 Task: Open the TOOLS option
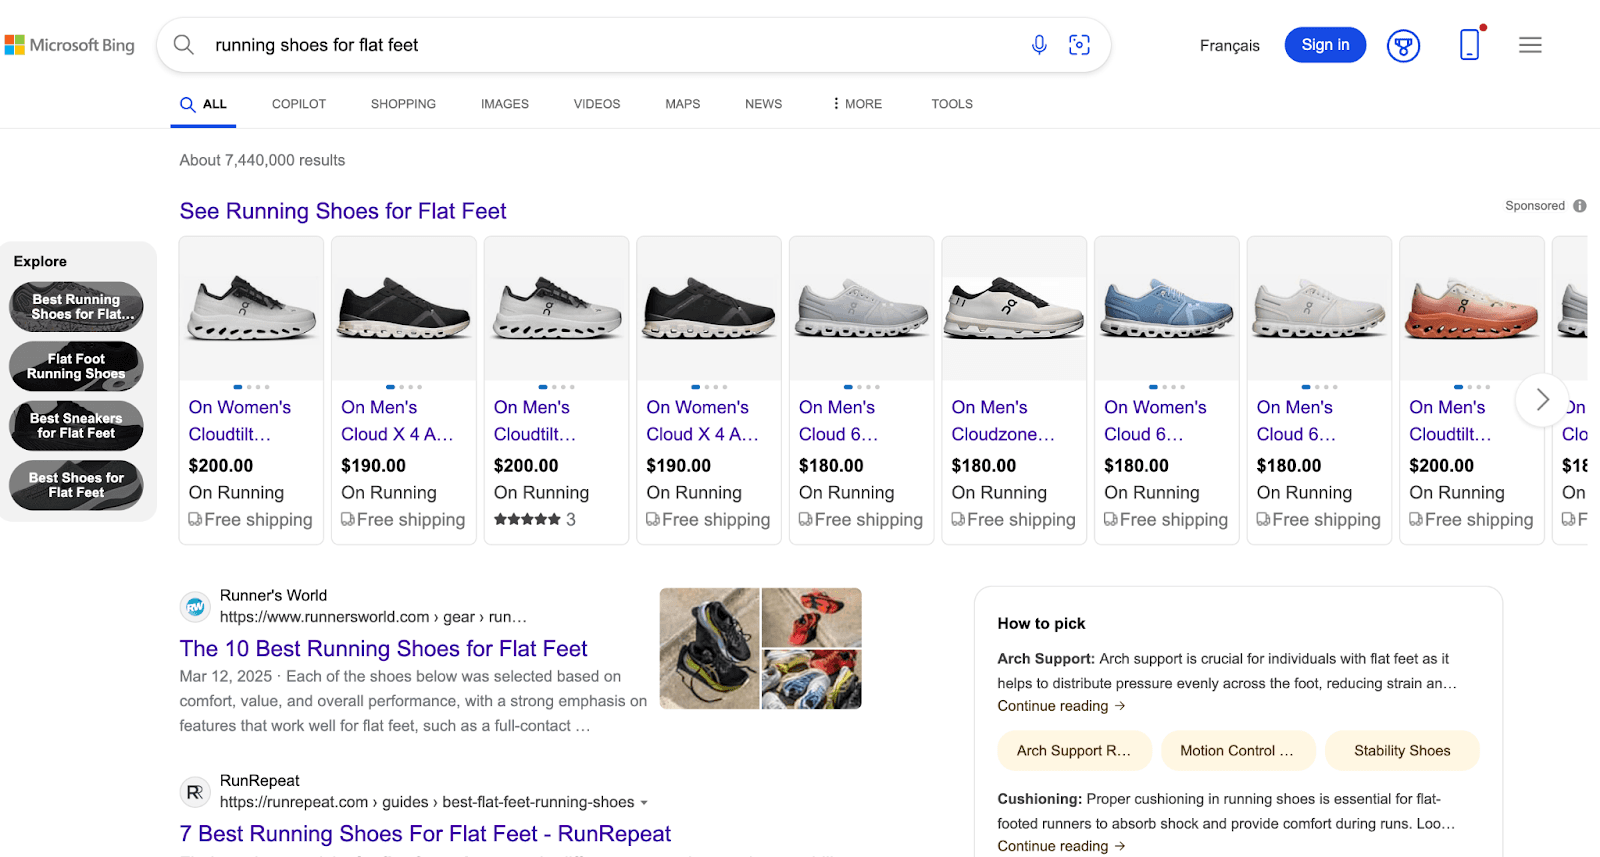click(952, 104)
